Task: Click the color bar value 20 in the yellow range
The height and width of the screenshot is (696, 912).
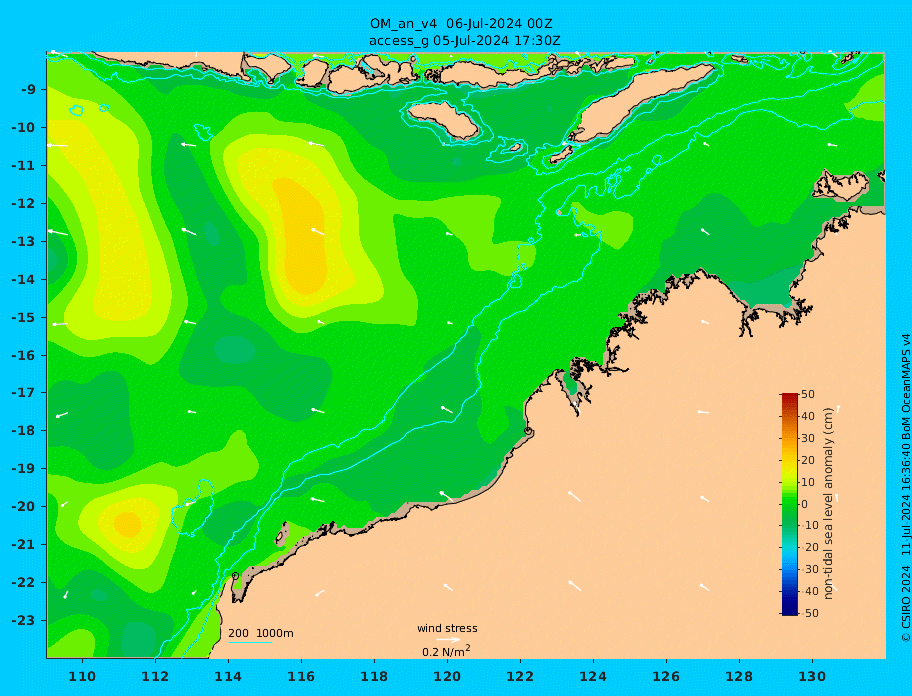Action: [x=808, y=461]
